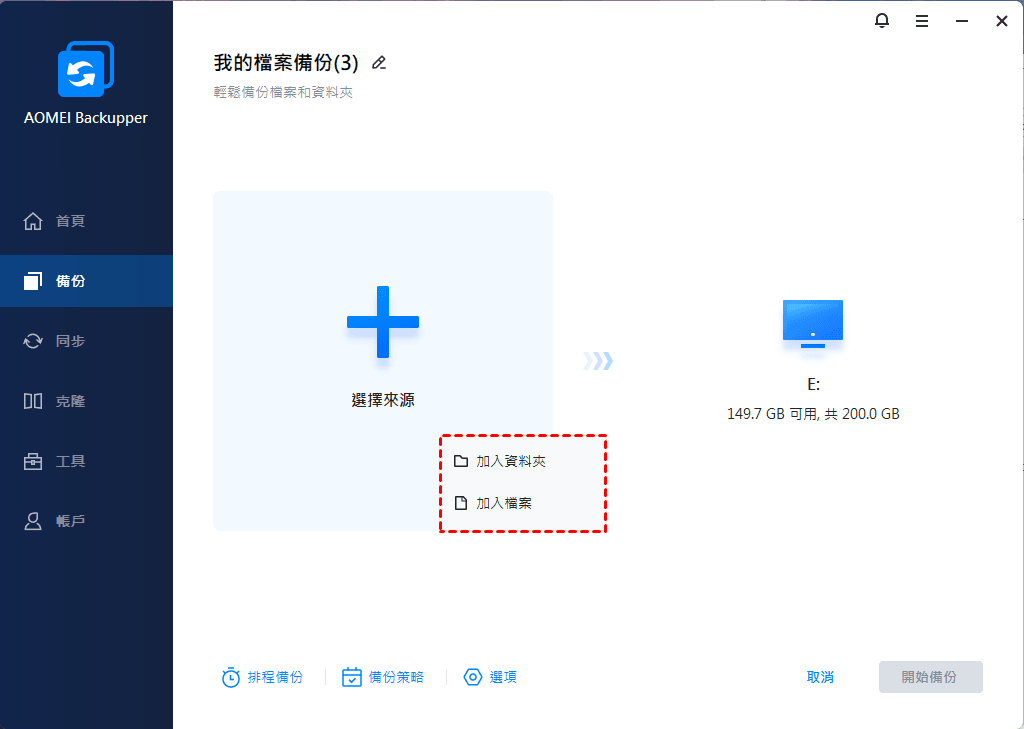Screen dimensions: 1024x729
Task: Open the notifications bell icon
Action: pyautogui.click(x=882, y=21)
